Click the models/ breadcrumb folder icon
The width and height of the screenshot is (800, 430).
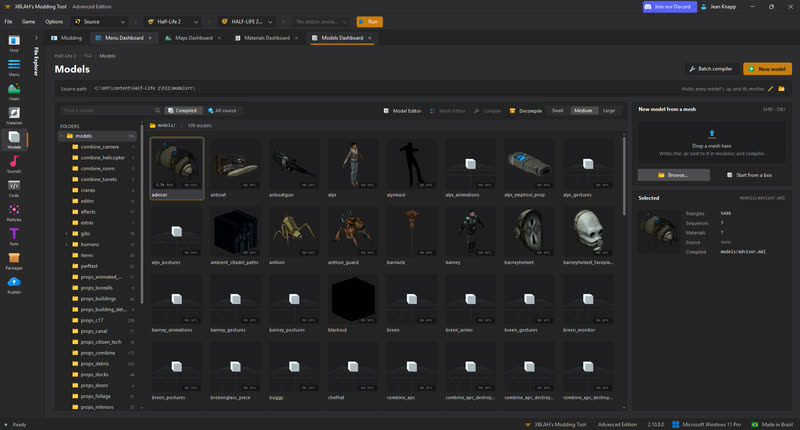pyautogui.click(x=153, y=125)
